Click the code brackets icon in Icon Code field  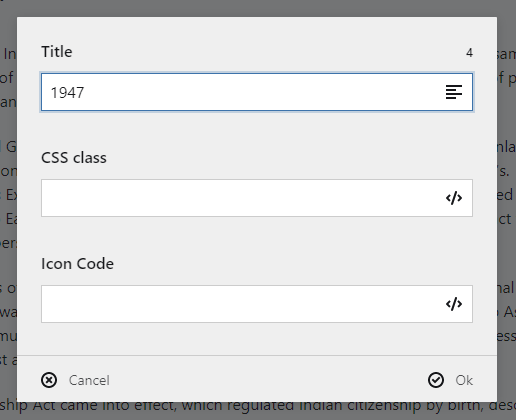tap(454, 304)
